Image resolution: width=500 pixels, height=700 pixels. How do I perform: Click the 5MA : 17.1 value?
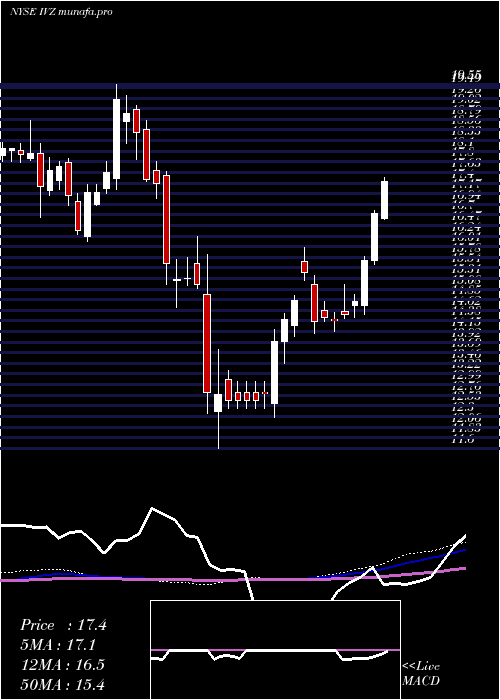tap(58, 645)
